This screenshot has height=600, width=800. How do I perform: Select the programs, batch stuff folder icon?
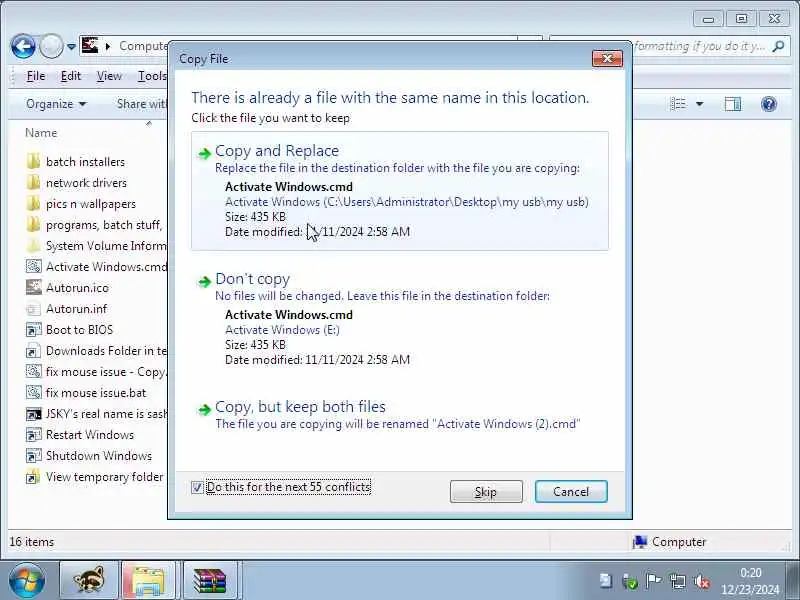[x=33, y=224]
